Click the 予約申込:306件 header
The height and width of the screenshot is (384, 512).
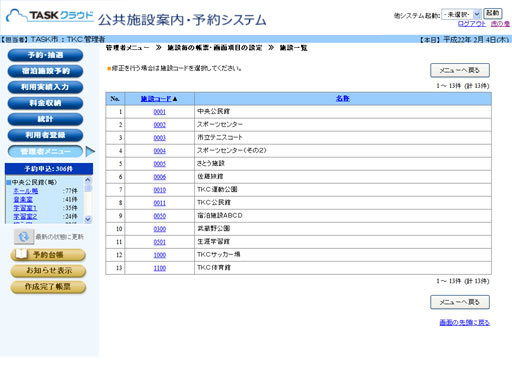tap(49, 169)
